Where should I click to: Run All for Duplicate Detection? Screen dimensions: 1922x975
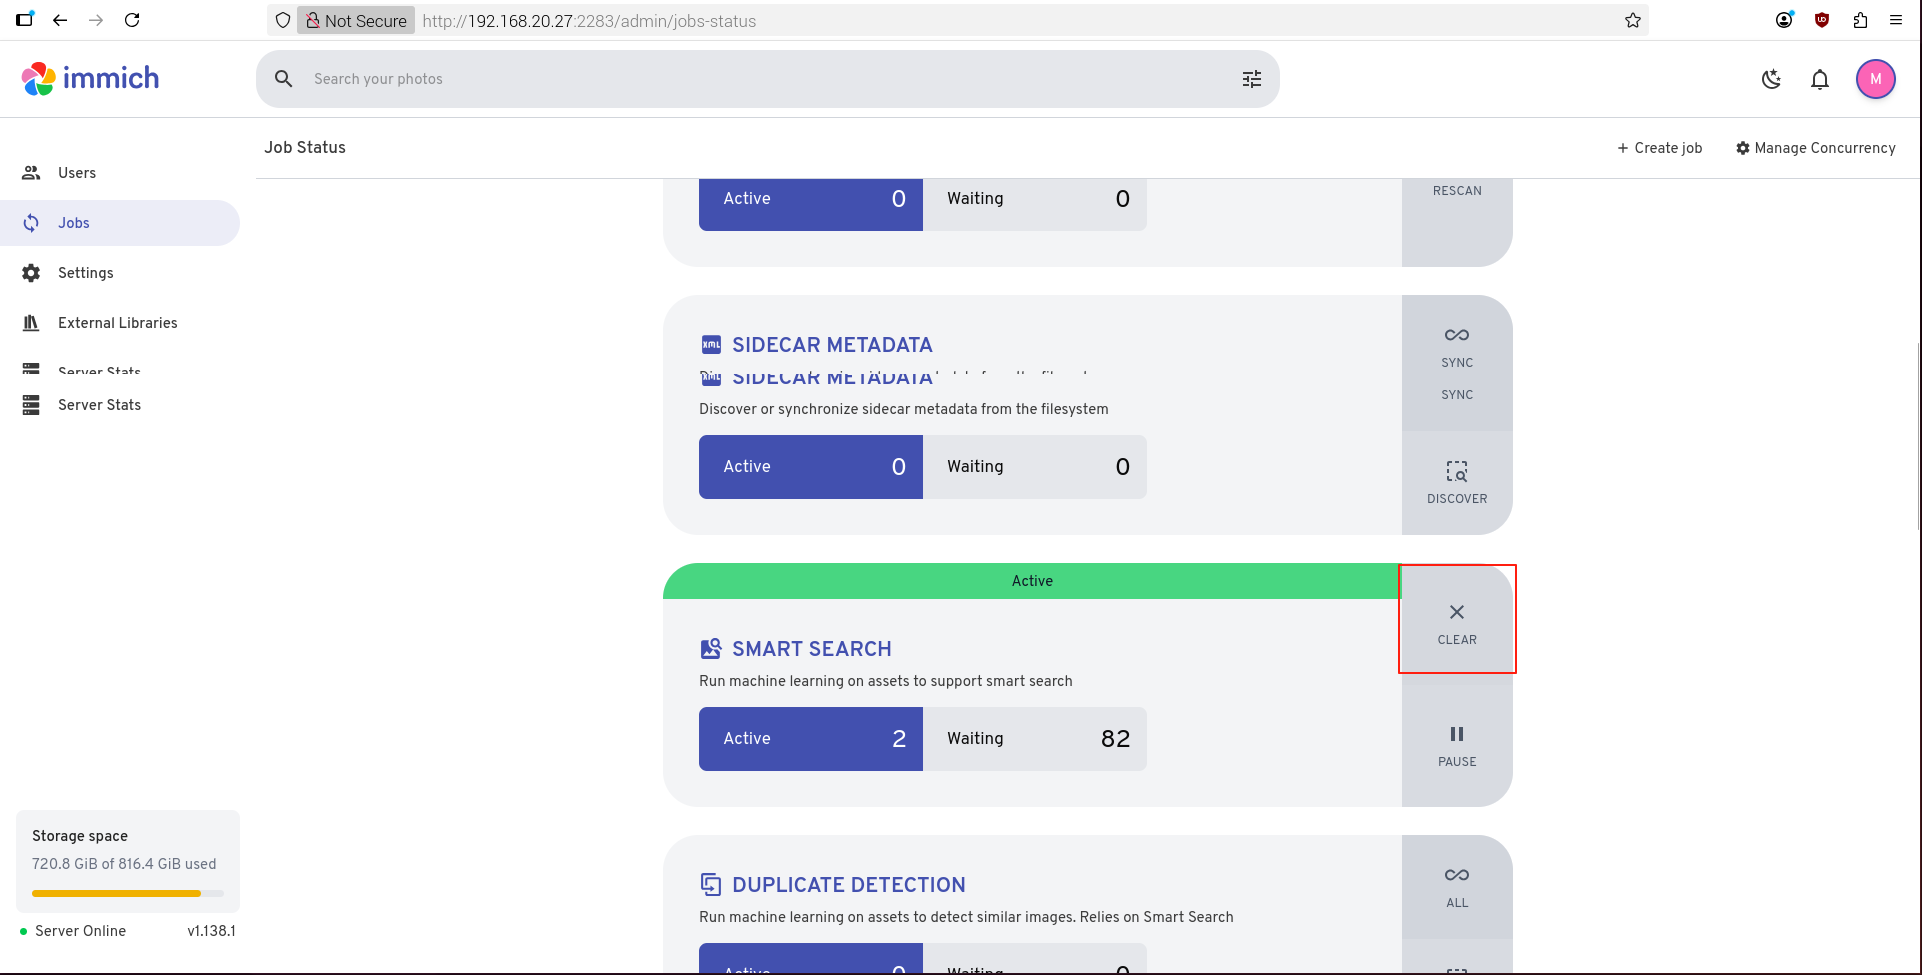(x=1456, y=886)
